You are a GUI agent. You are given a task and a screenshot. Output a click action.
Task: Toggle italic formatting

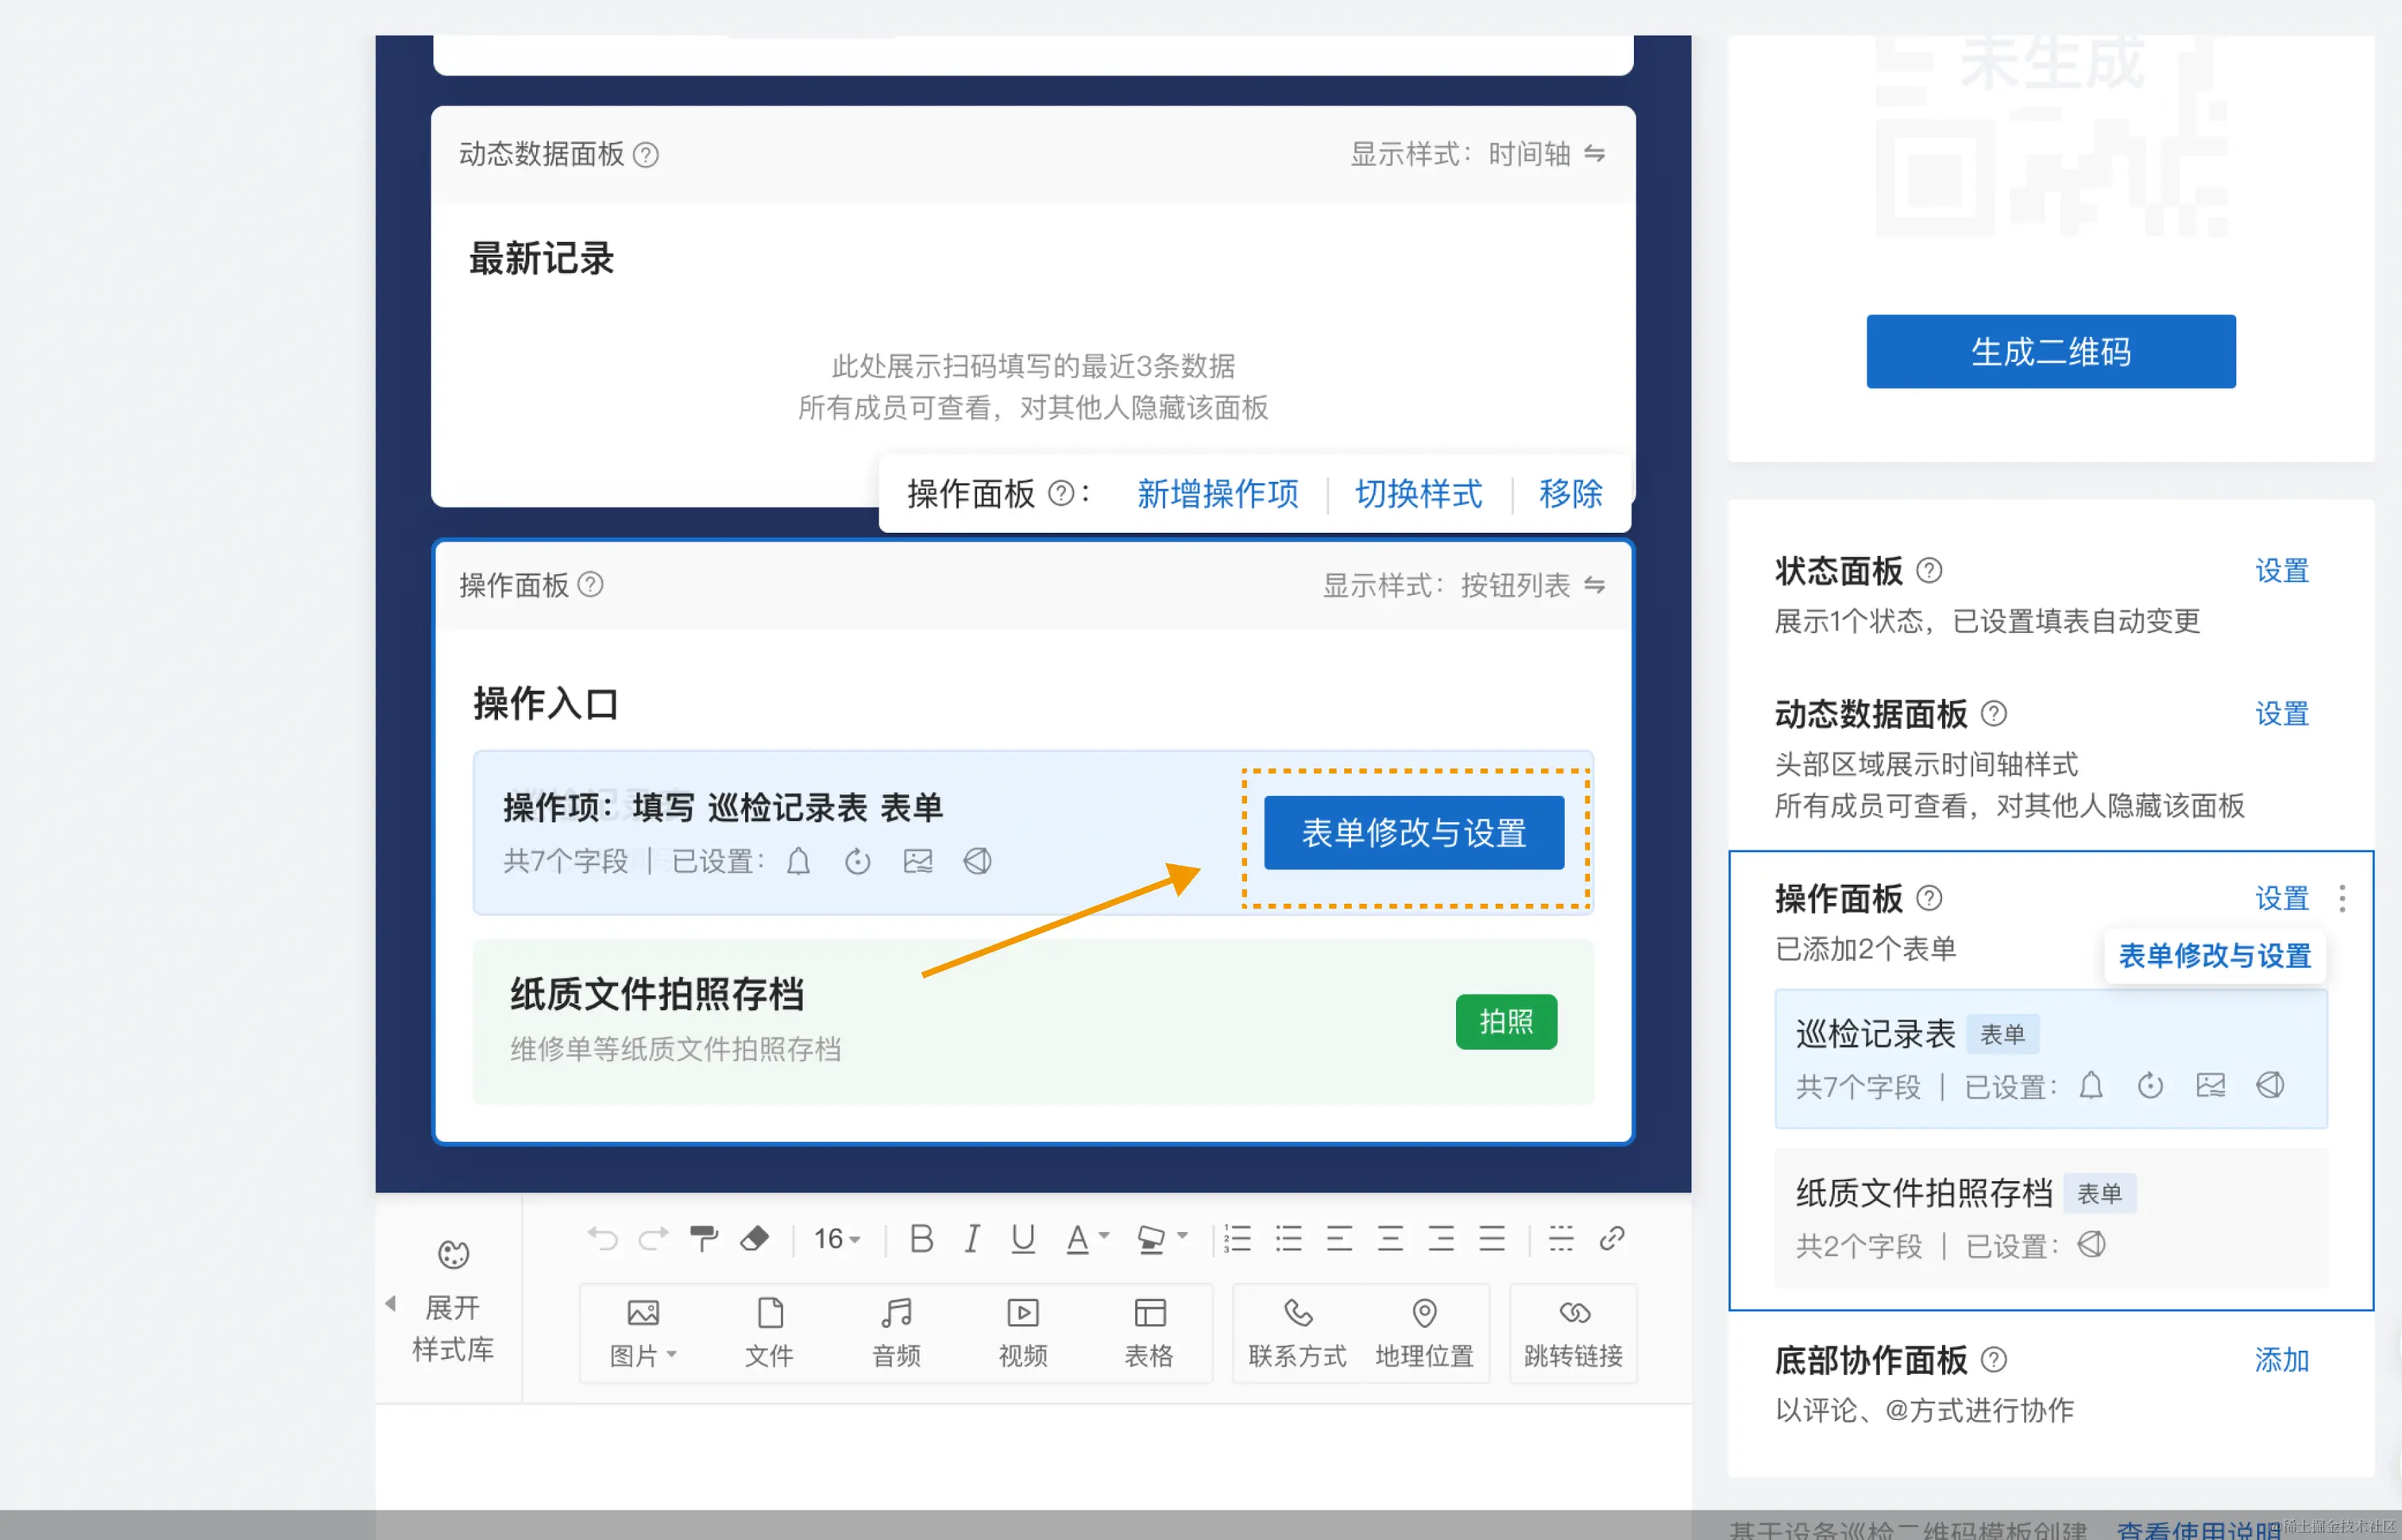(x=971, y=1239)
